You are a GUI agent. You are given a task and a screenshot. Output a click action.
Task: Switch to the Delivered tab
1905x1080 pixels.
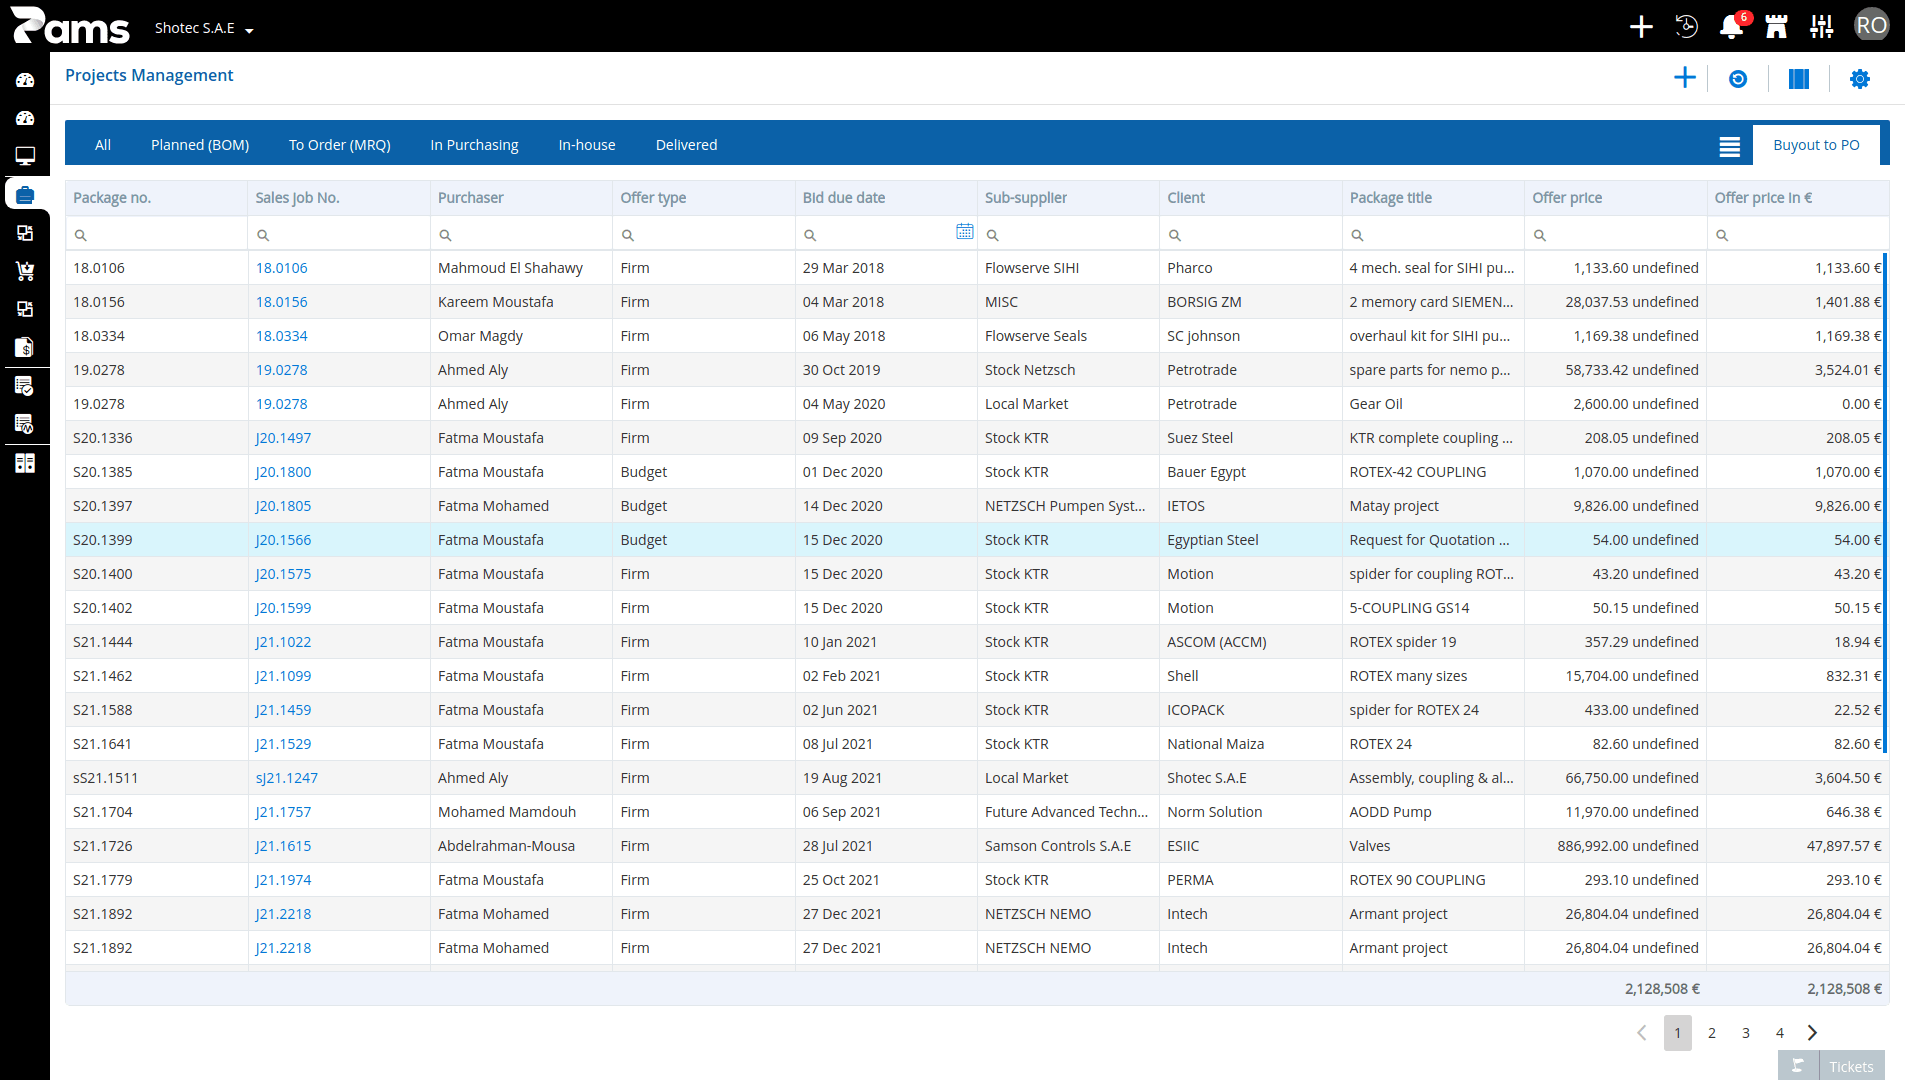[x=686, y=145]
